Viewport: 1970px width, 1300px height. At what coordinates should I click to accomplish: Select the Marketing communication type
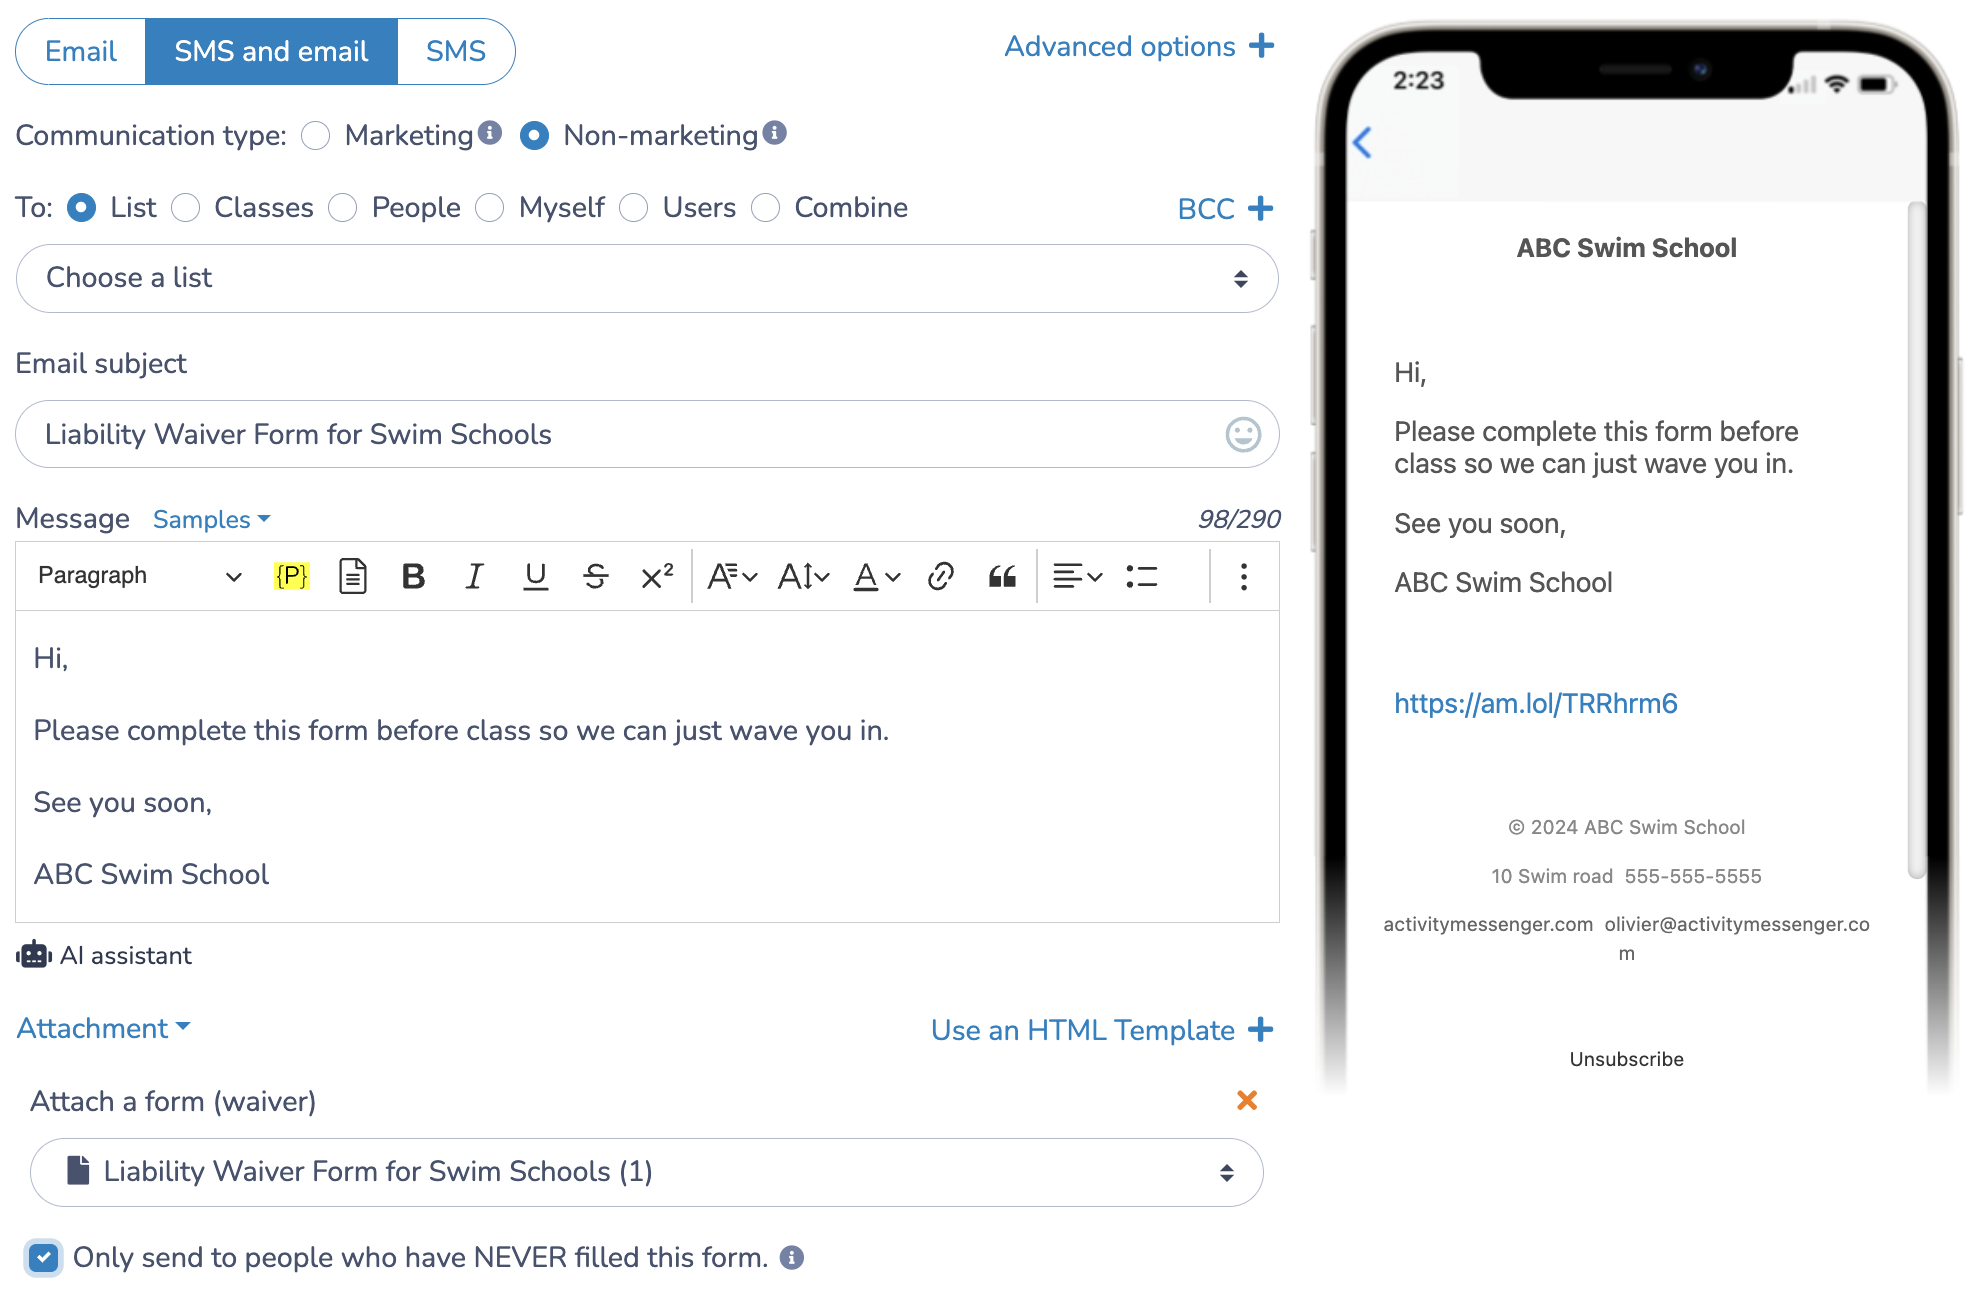pyautogui.click(x=316, y=135)
